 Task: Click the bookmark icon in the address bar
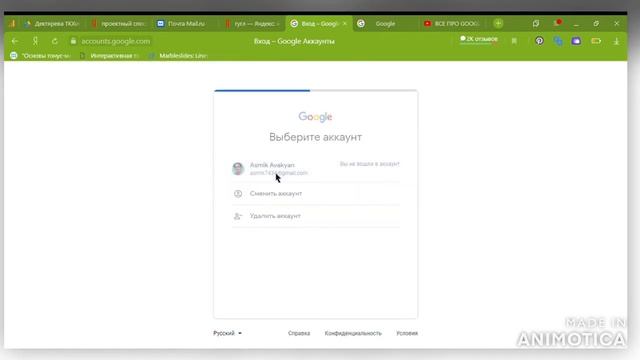[x=514, y=41]
